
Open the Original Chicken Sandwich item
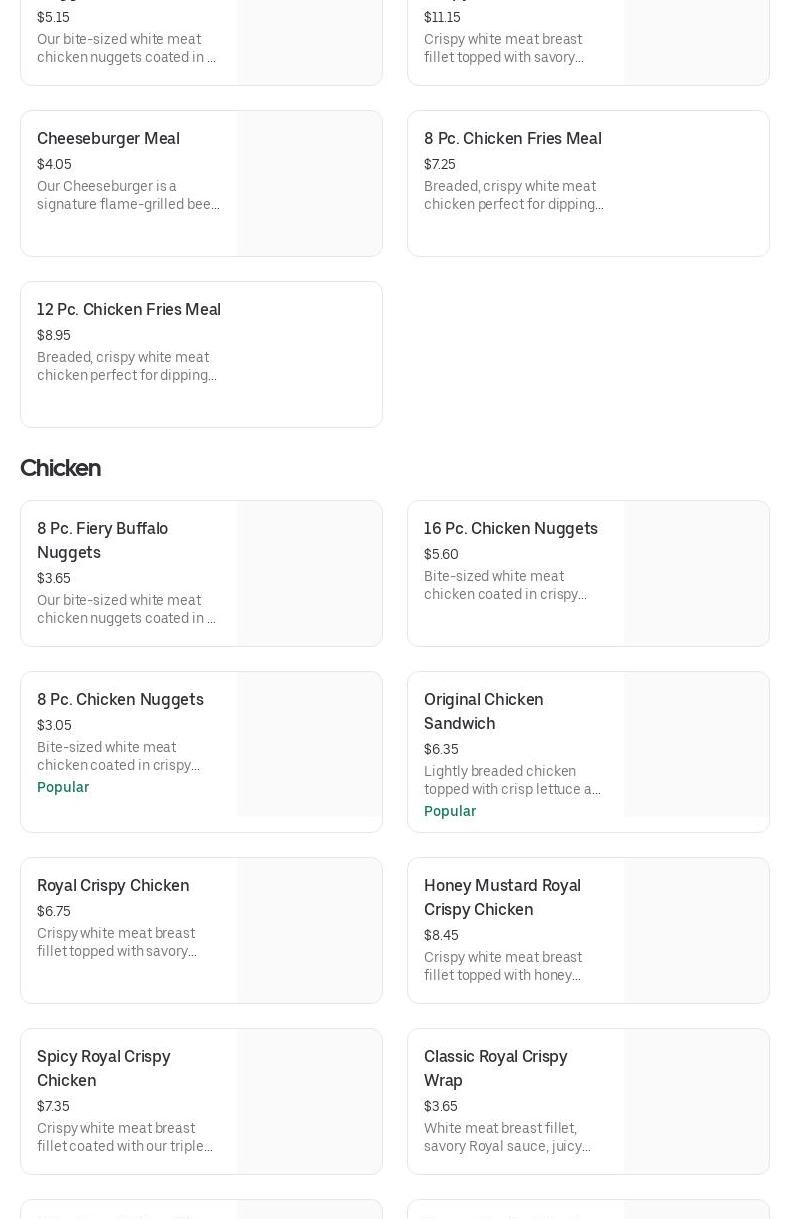(483, 711)
